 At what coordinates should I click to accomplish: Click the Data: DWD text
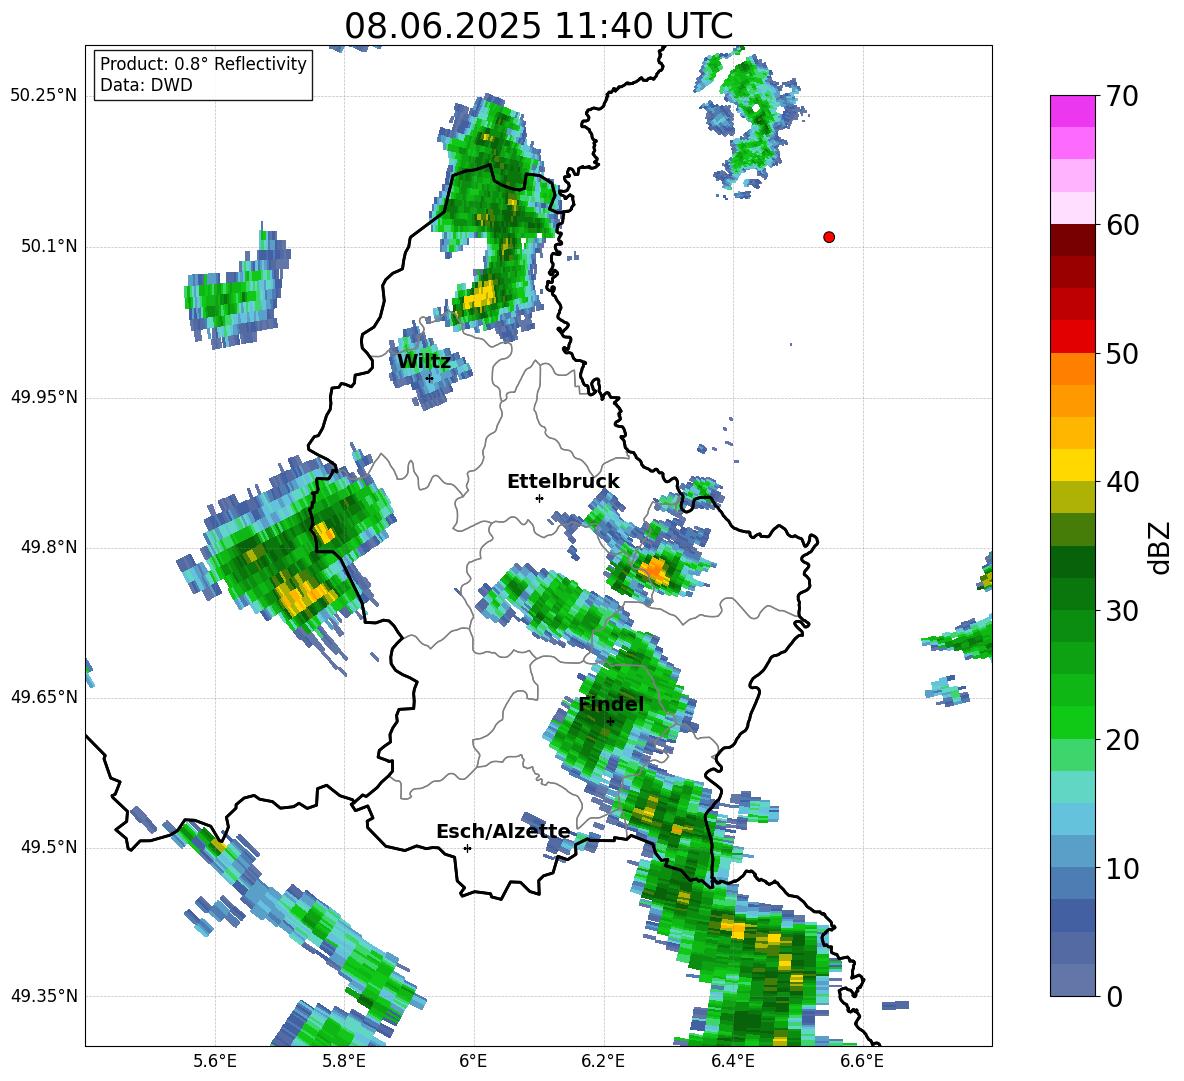(146, 85)
